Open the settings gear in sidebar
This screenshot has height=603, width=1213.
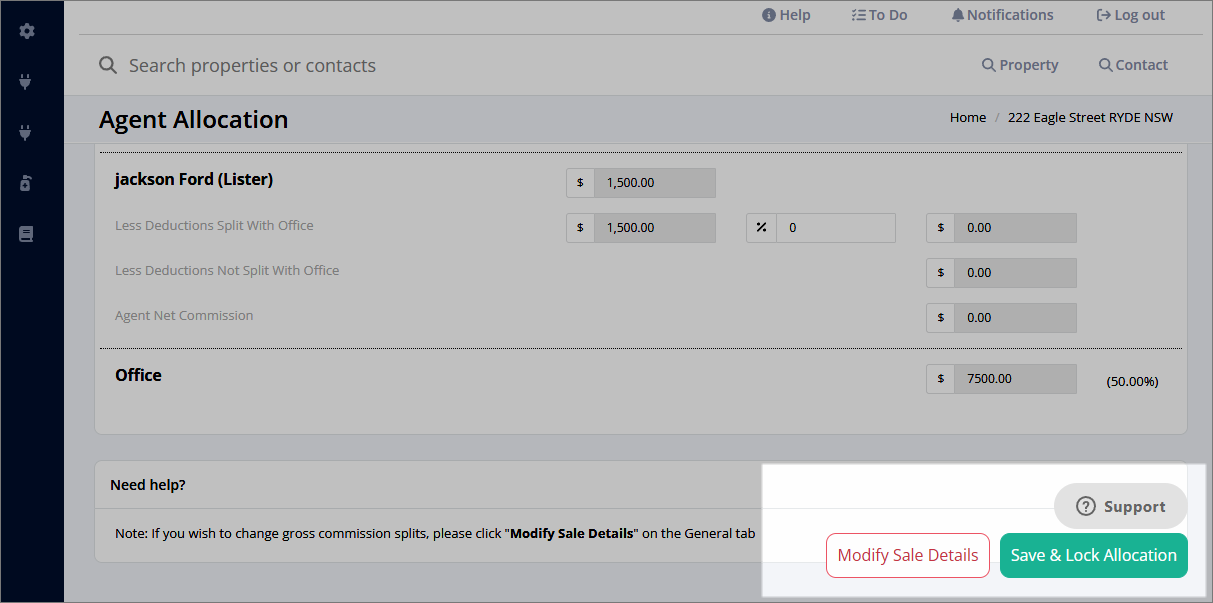[27, 31]
